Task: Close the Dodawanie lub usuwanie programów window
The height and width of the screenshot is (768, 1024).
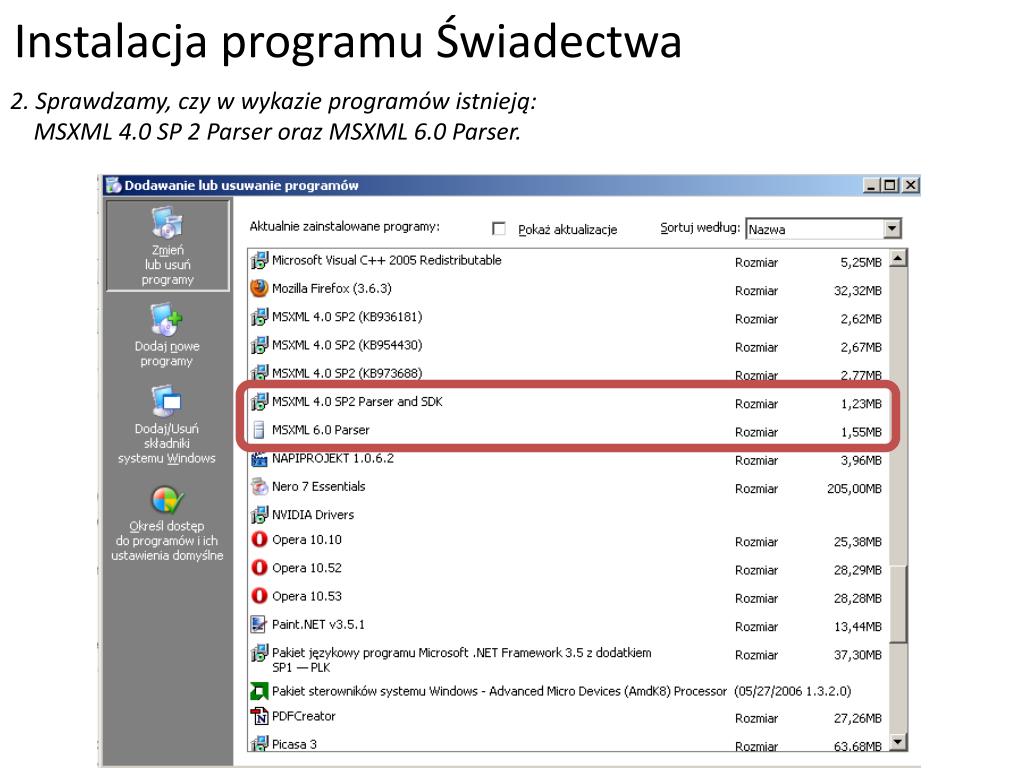Action: (x=910, y=185)
